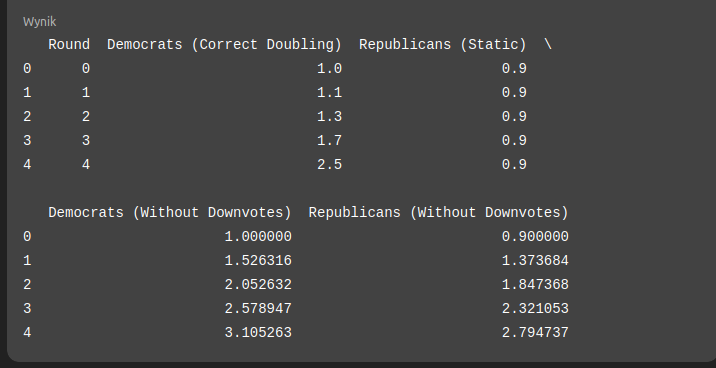The height and width of the screenshot is (368, 716).
Task: Click the value 1.0 in Democrats column
Action: 330,69
